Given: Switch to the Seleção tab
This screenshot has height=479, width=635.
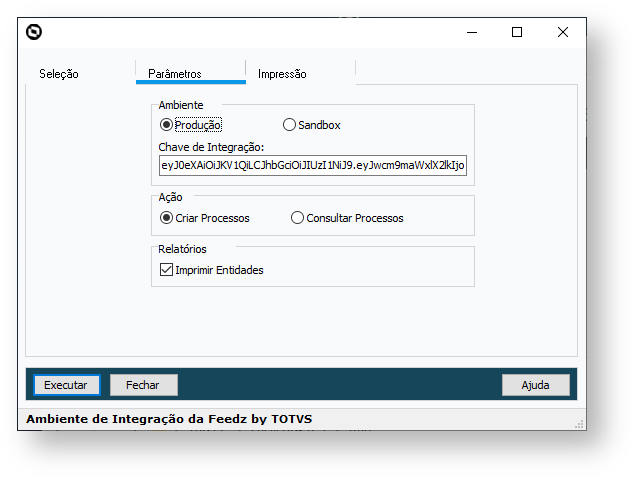Looking at the screenshot, I should [59, 74].
